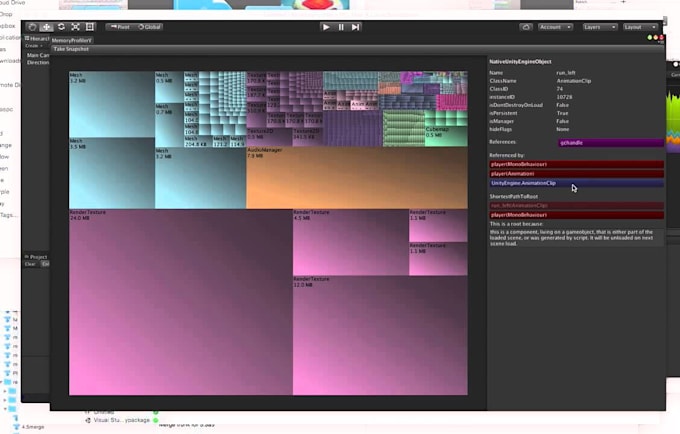Viewport: 680px width, 434px height.
Task: Open player(MonoBehaviour) under ShortestPathToRoot
Action: point(576,215)
